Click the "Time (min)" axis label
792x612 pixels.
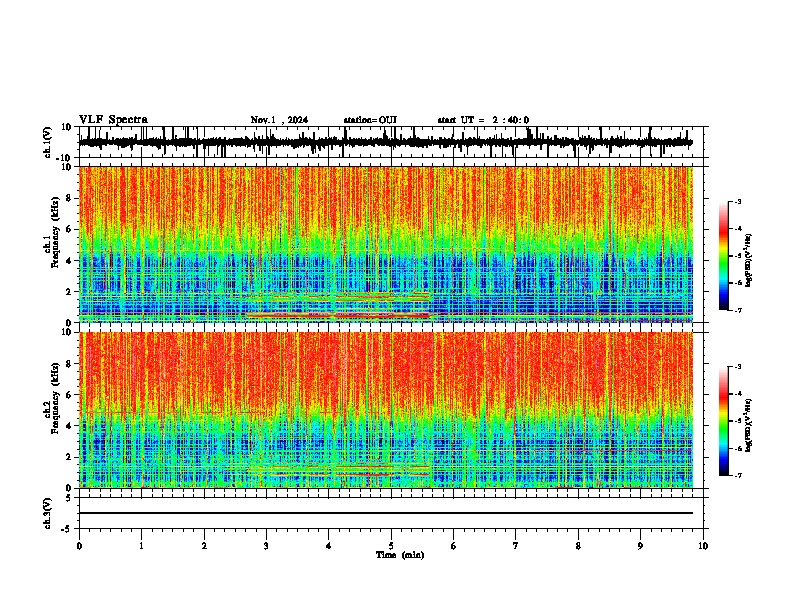click(400, 555)
